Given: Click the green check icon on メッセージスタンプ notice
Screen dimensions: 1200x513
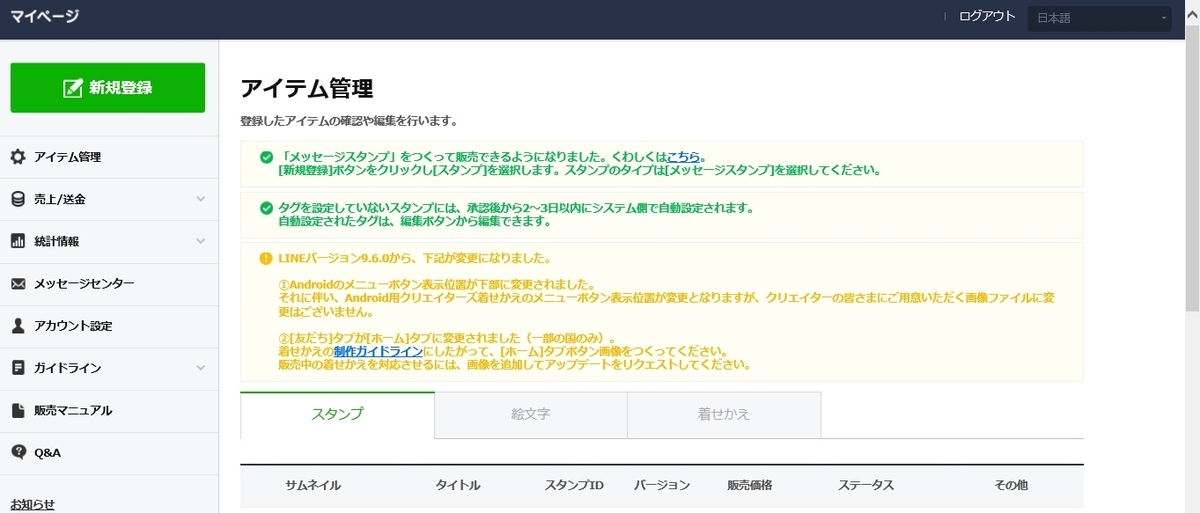Looking at the screenshot, I should (266, 158).
